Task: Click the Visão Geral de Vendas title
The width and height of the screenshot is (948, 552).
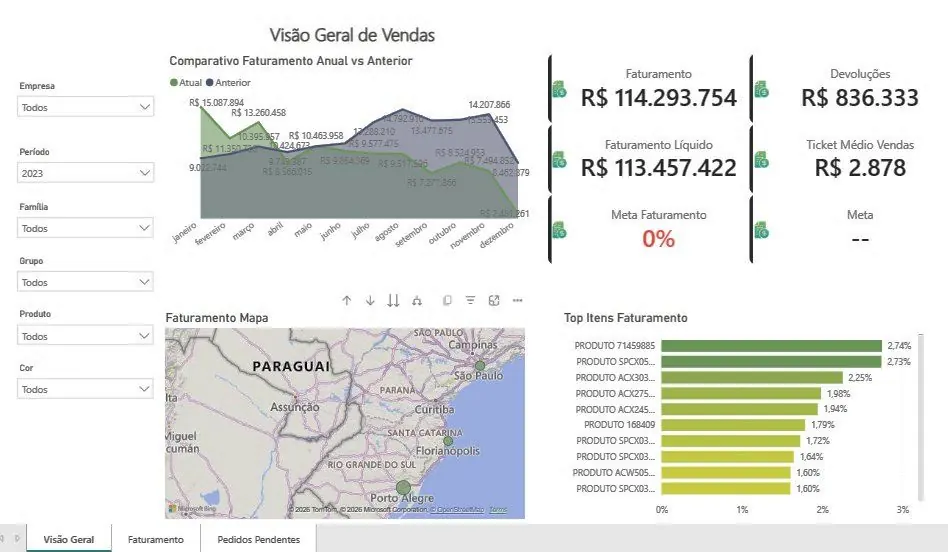Action: click(352, 35)
